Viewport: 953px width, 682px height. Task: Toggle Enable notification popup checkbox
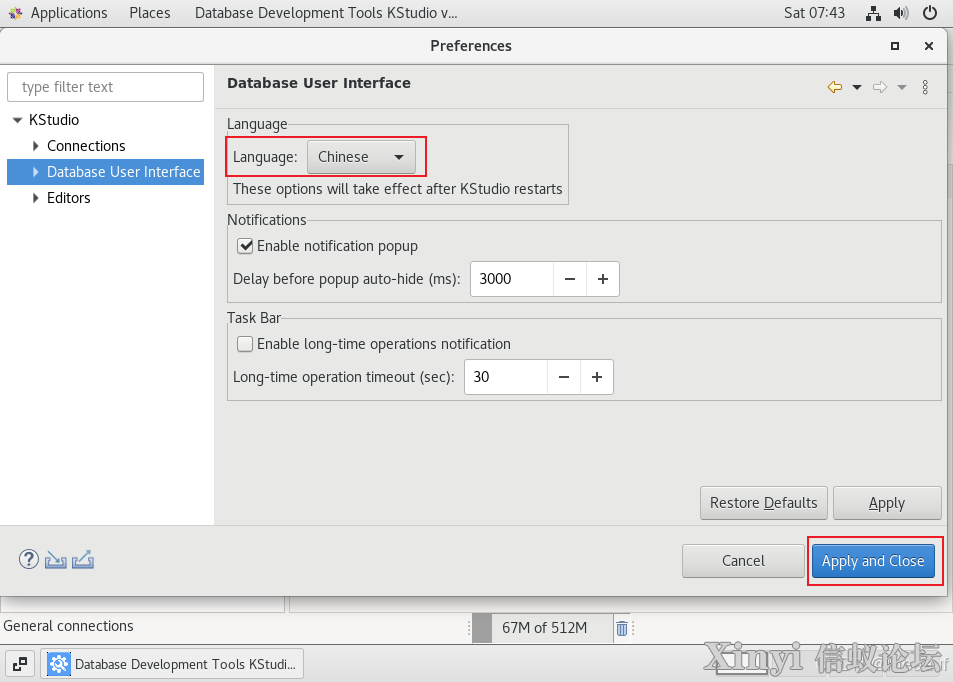(245, 246)
